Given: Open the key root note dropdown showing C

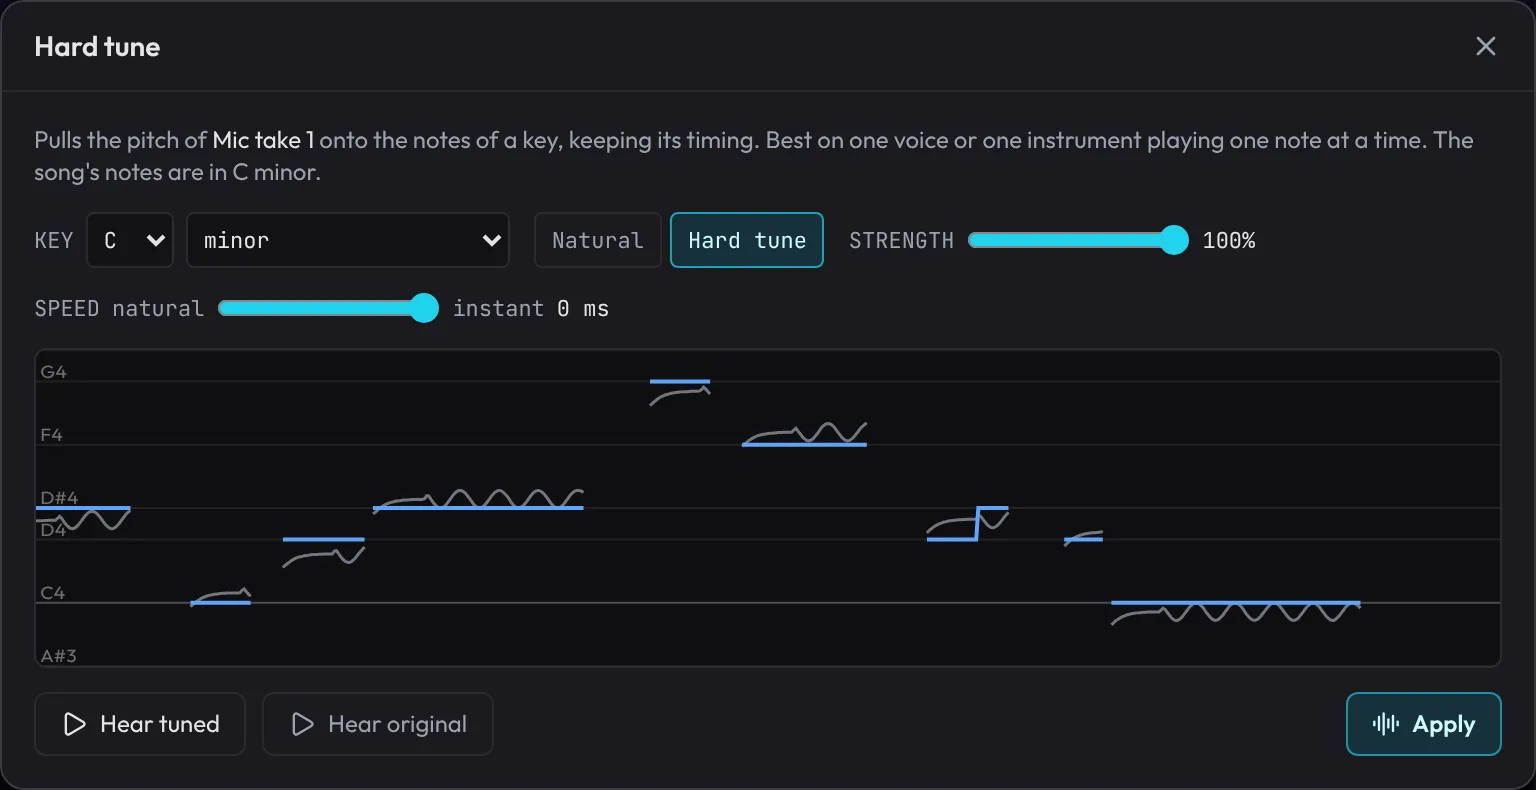Looking at the screenshot, I should pos(130,240).
